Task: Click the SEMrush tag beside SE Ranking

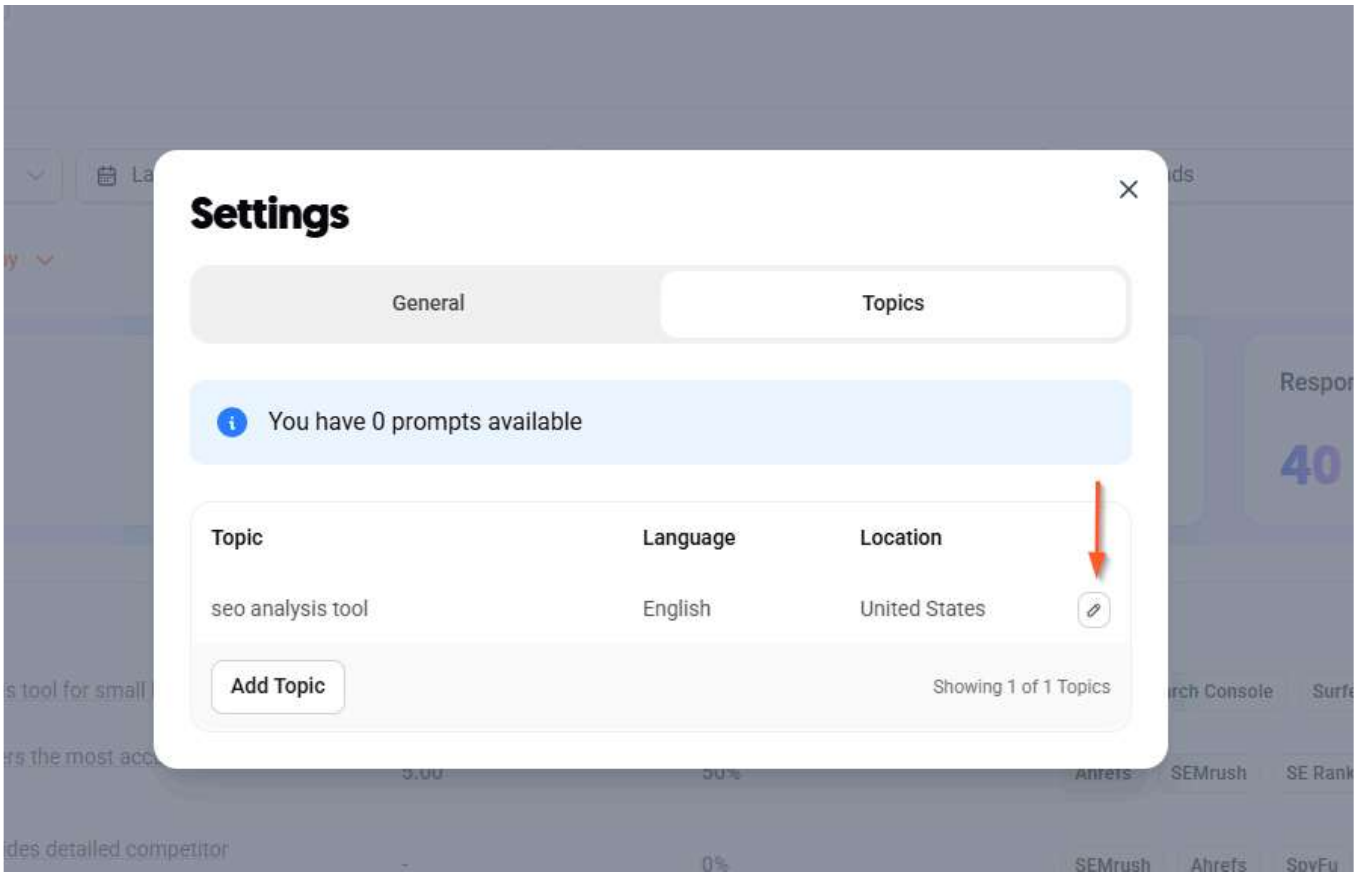Action: pyautogui.click(x=1208, y=774)
